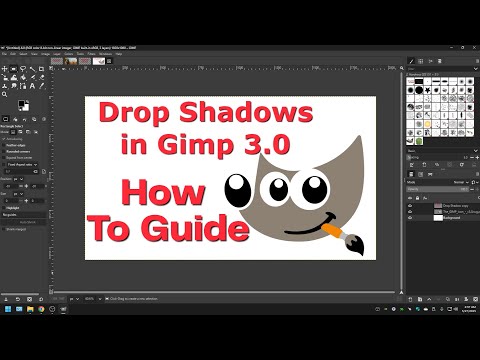Click the Save tool preset icon
480x360 pixels.
6,299
